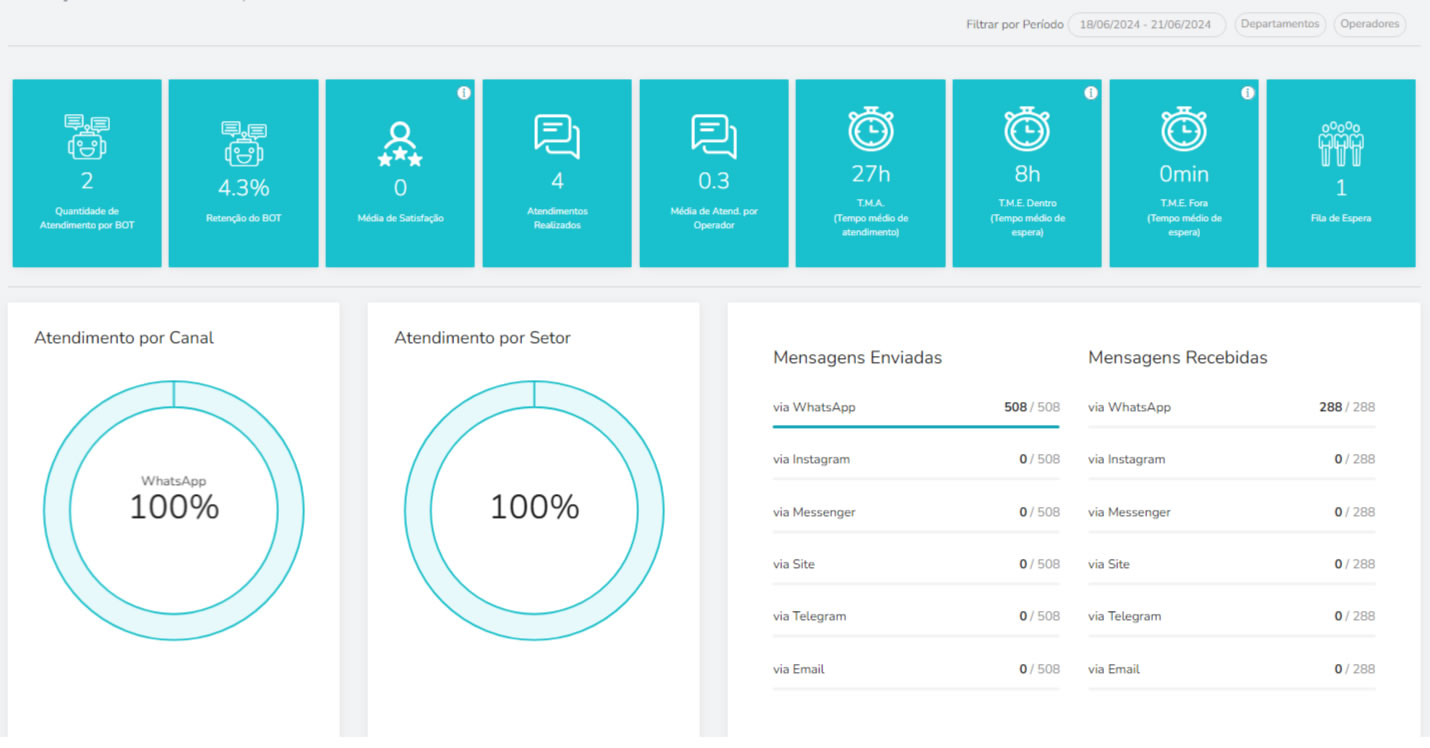Click the via WhatsApp progress bar in Mensagens Enviadas
This screenshot has width=1430, height=748.
click(915, 426)
